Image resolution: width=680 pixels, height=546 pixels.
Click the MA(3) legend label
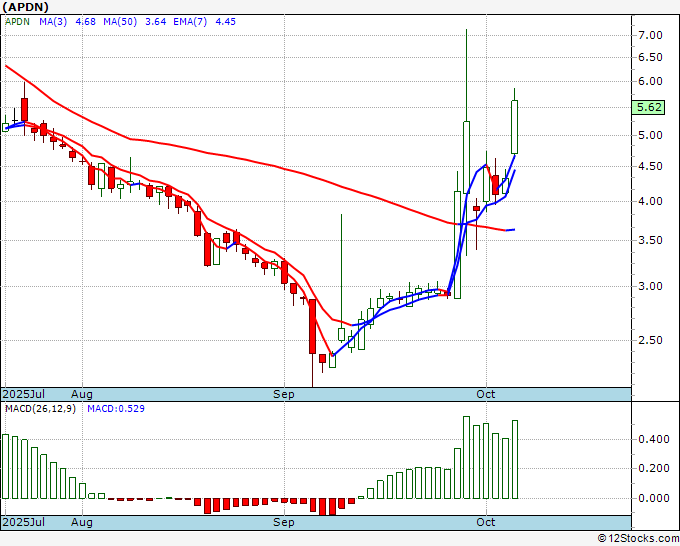(x=53, y=21)
